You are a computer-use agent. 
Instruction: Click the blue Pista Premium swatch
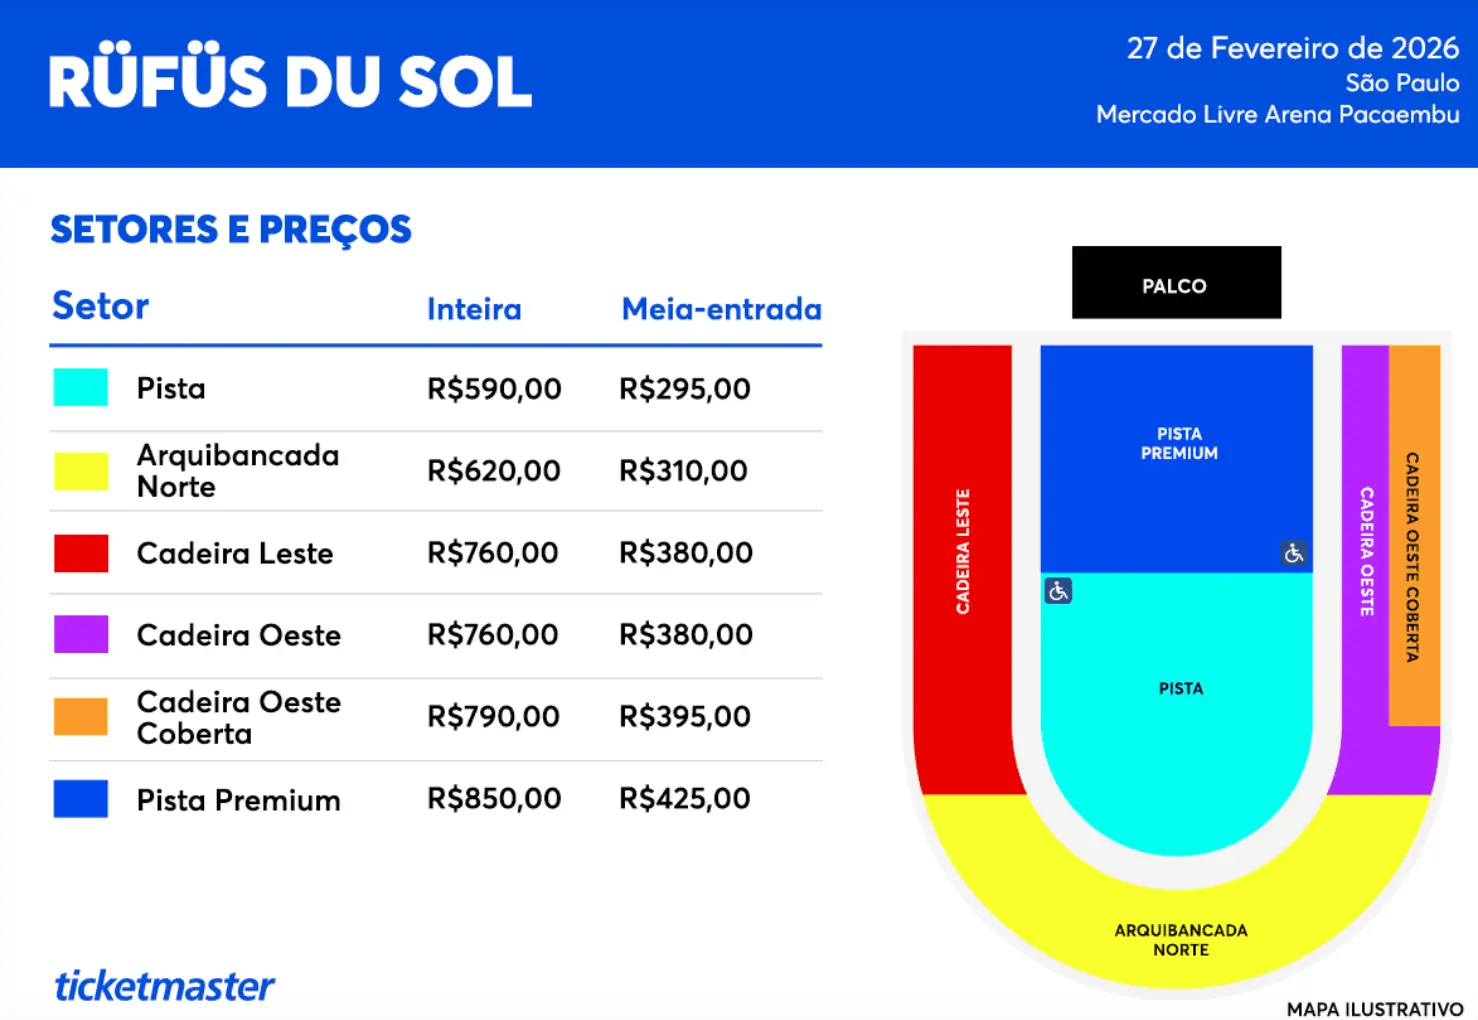[x=80, y=799]
